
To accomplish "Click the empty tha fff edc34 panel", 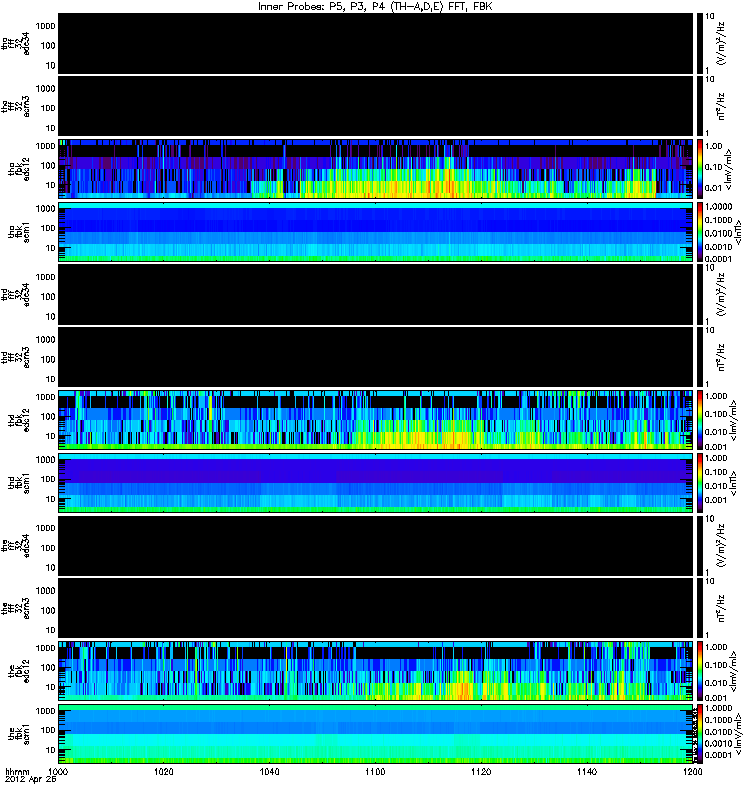I will coord(376,44).
